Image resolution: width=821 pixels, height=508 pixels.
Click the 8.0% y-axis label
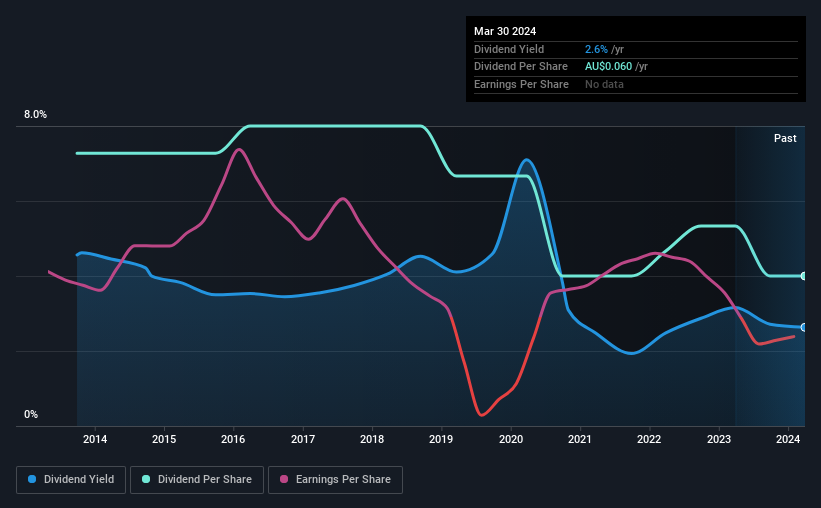pyautogui.click(x=35, y=115)
